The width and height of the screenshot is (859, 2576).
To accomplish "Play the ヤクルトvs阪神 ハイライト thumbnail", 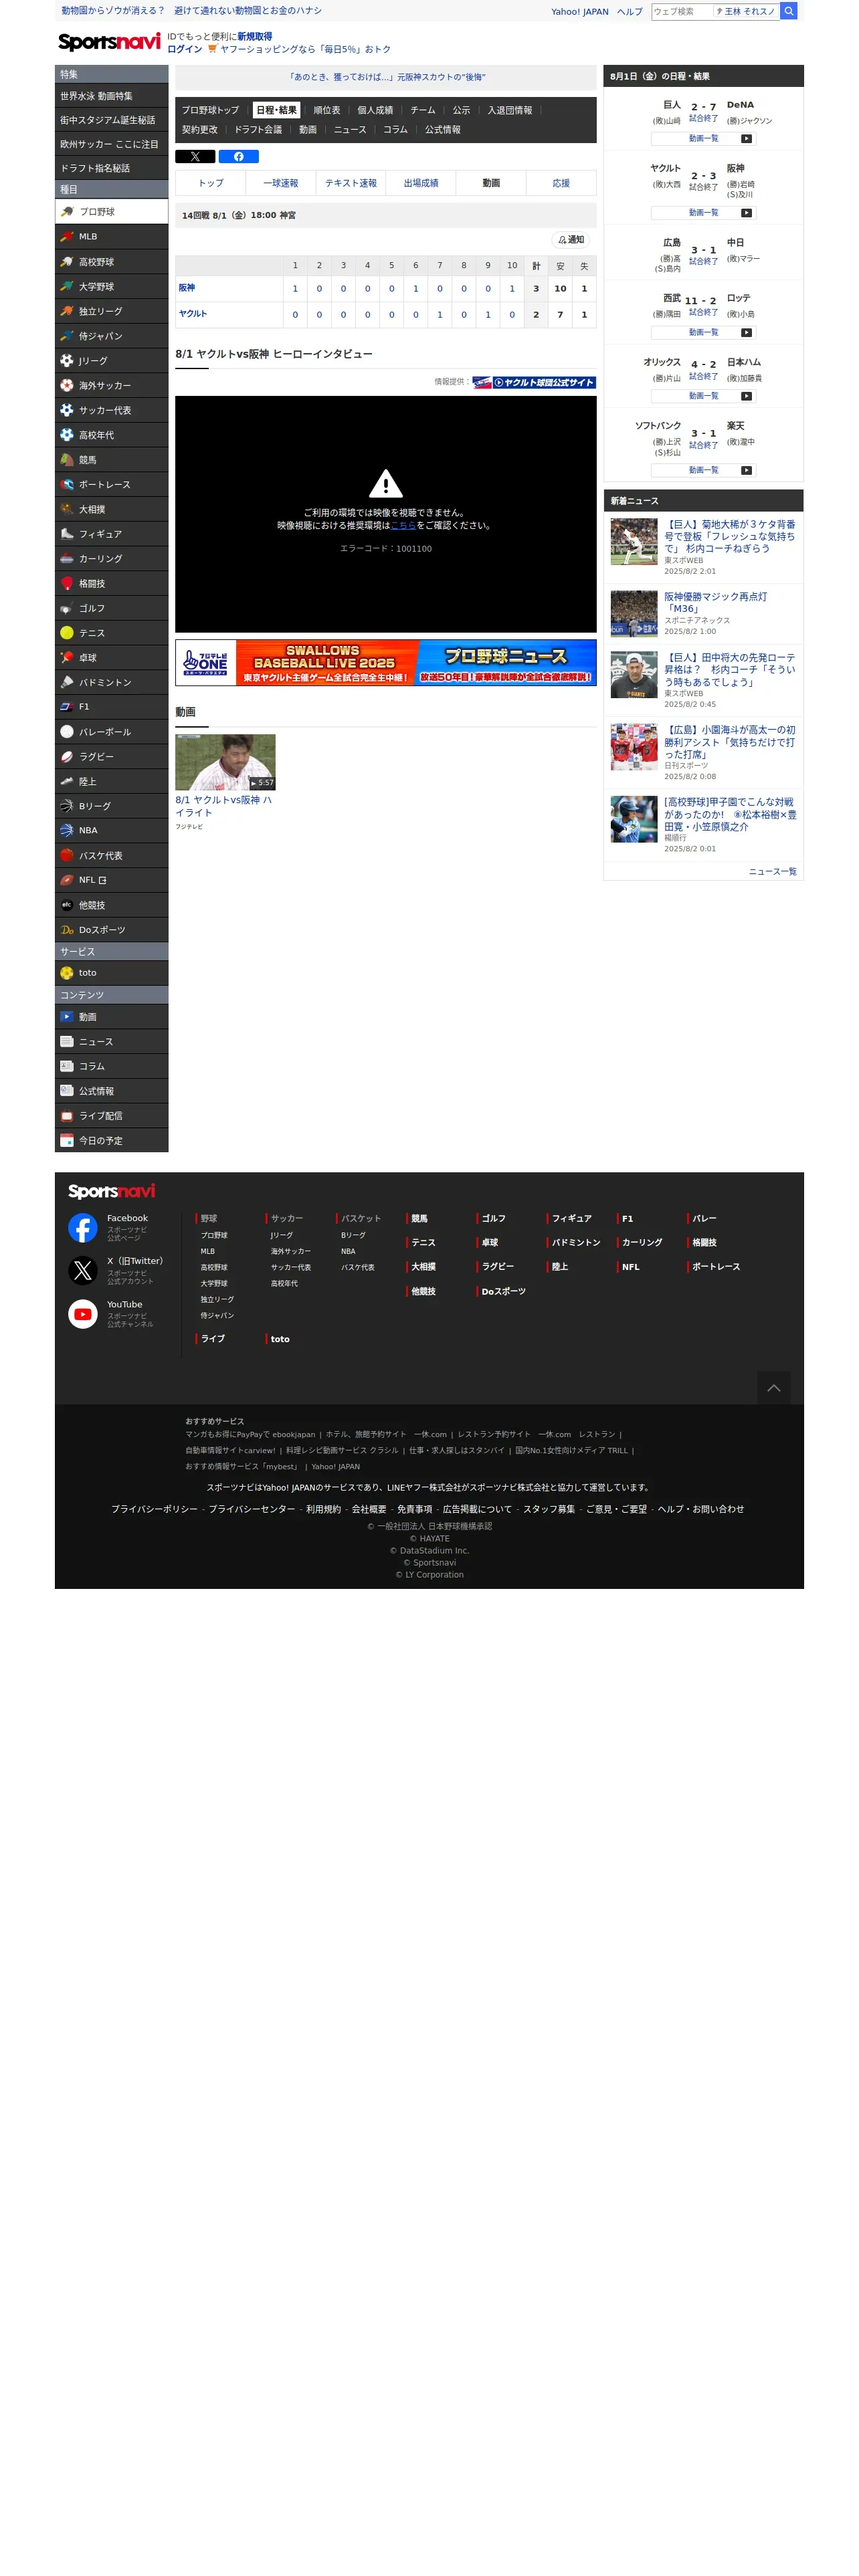I will (x=225, y=763).
